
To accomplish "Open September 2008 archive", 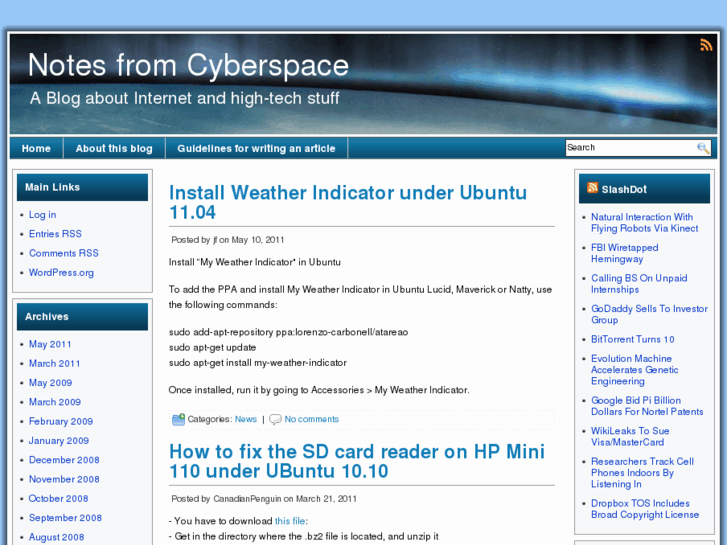I will [65, 518].
